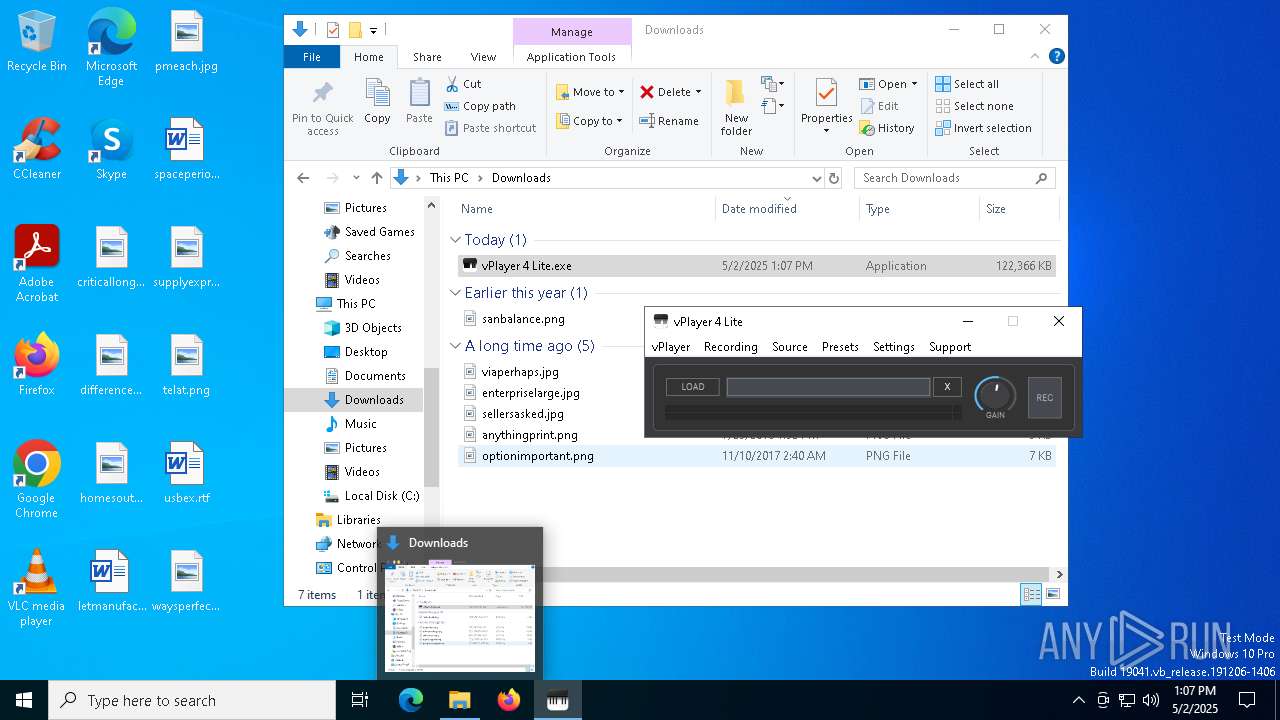Click Copy path in ribbon
Viewport: 1280px width, 720px height.
point(480,106)
